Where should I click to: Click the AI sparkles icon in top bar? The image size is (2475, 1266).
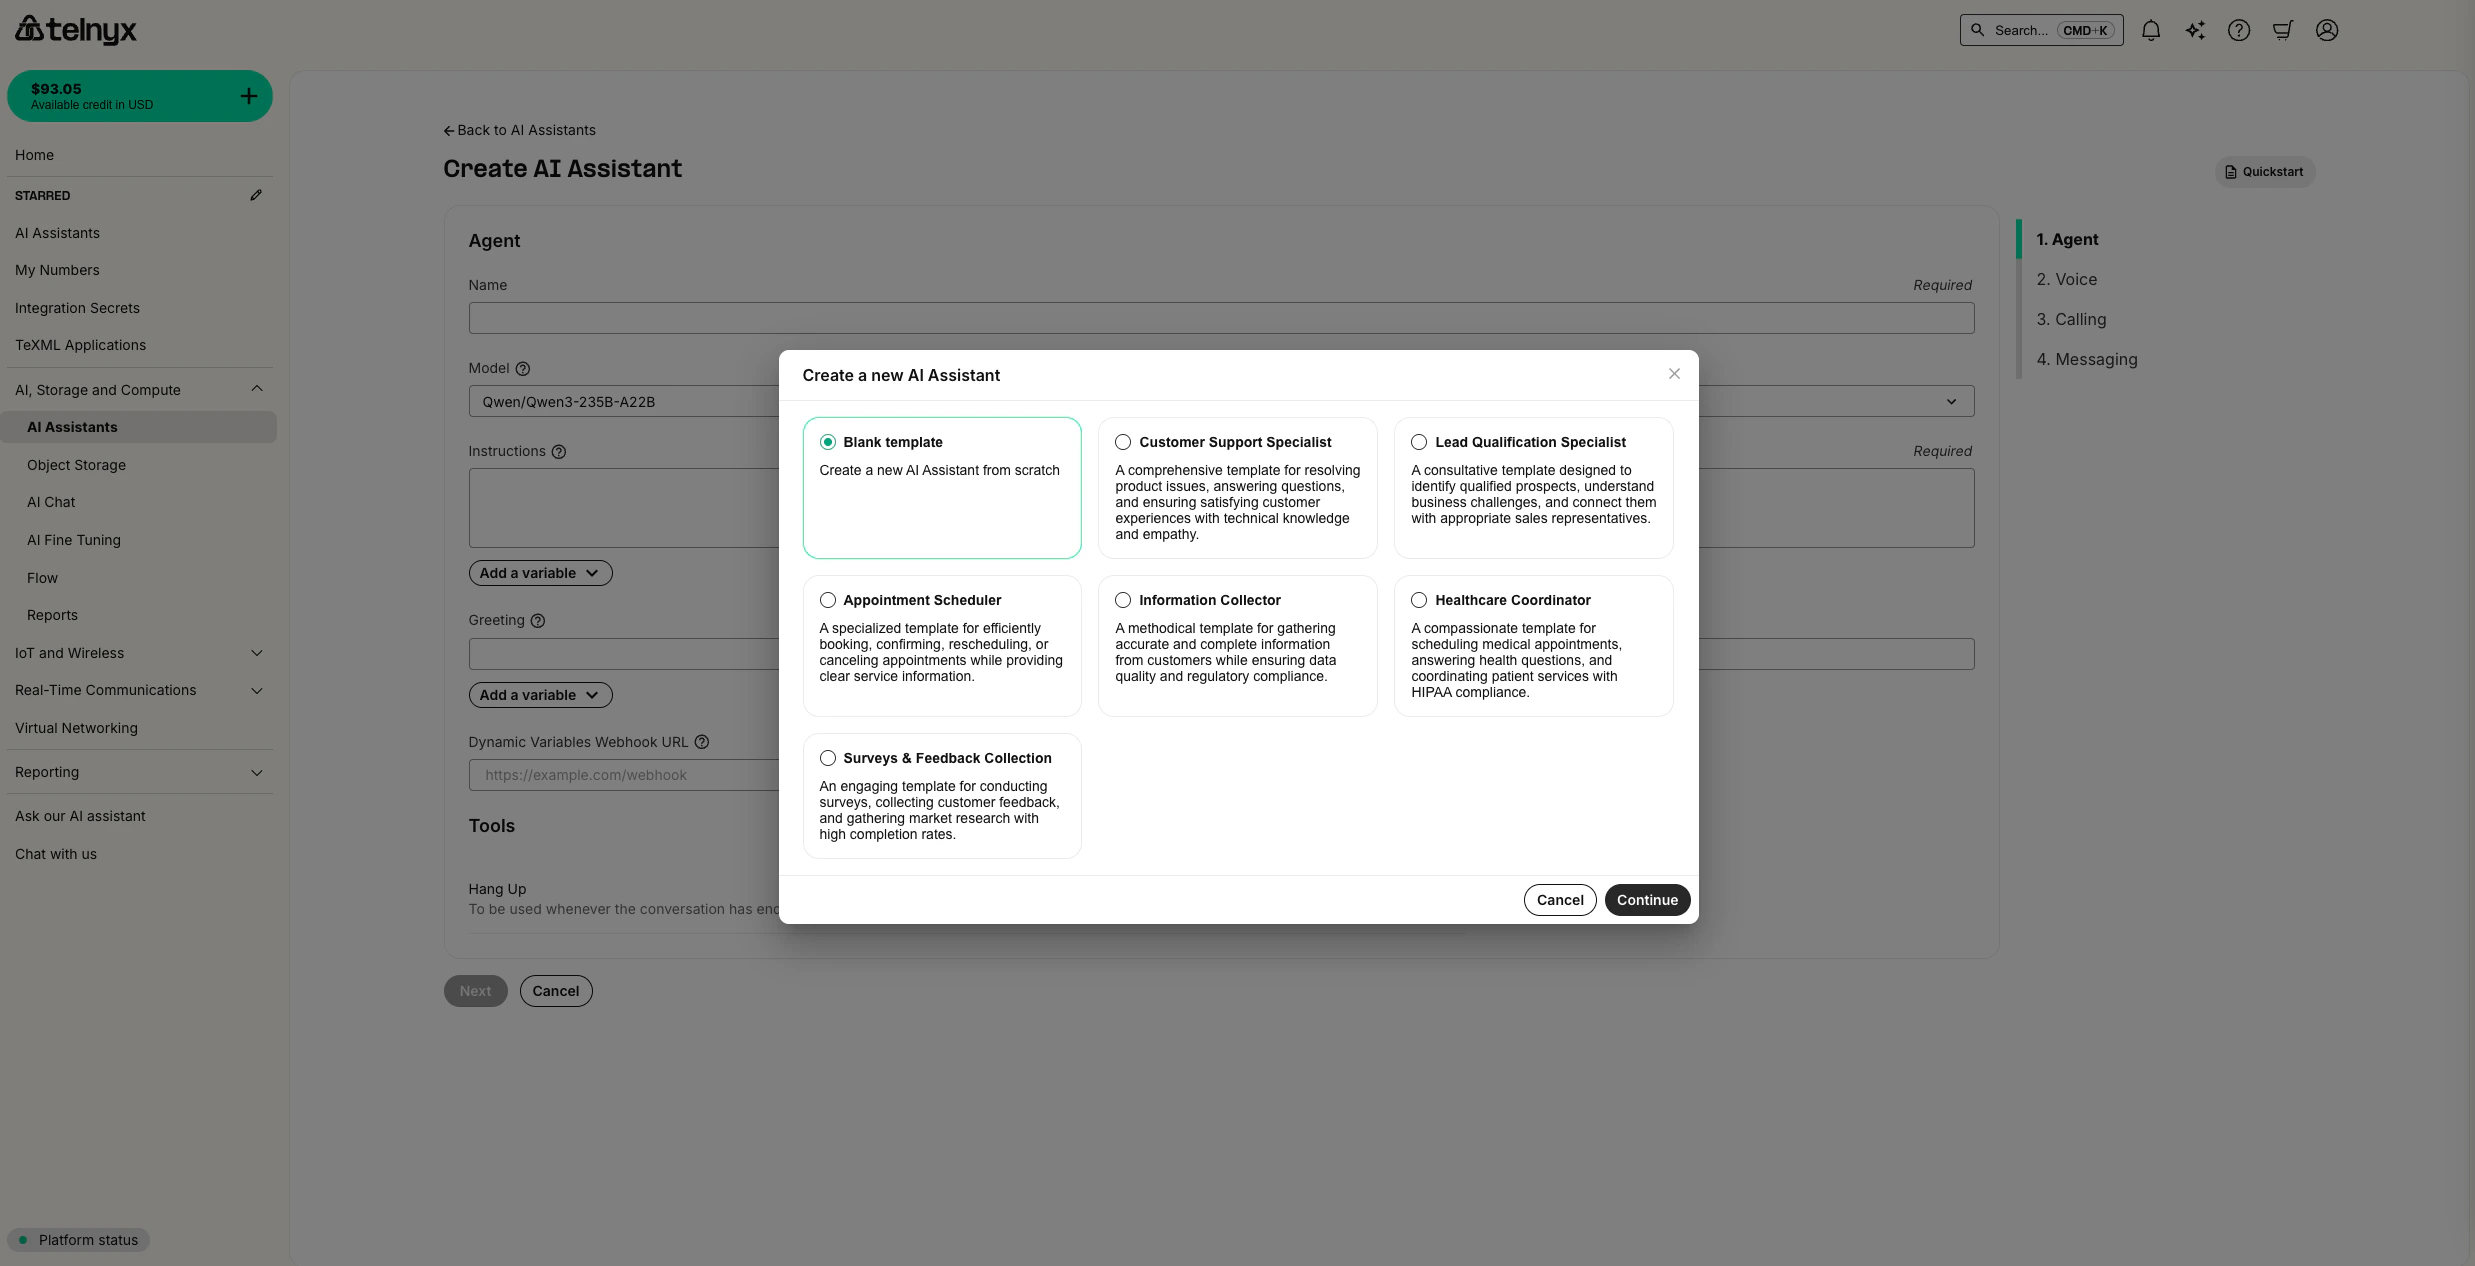tap(2194, 29)
